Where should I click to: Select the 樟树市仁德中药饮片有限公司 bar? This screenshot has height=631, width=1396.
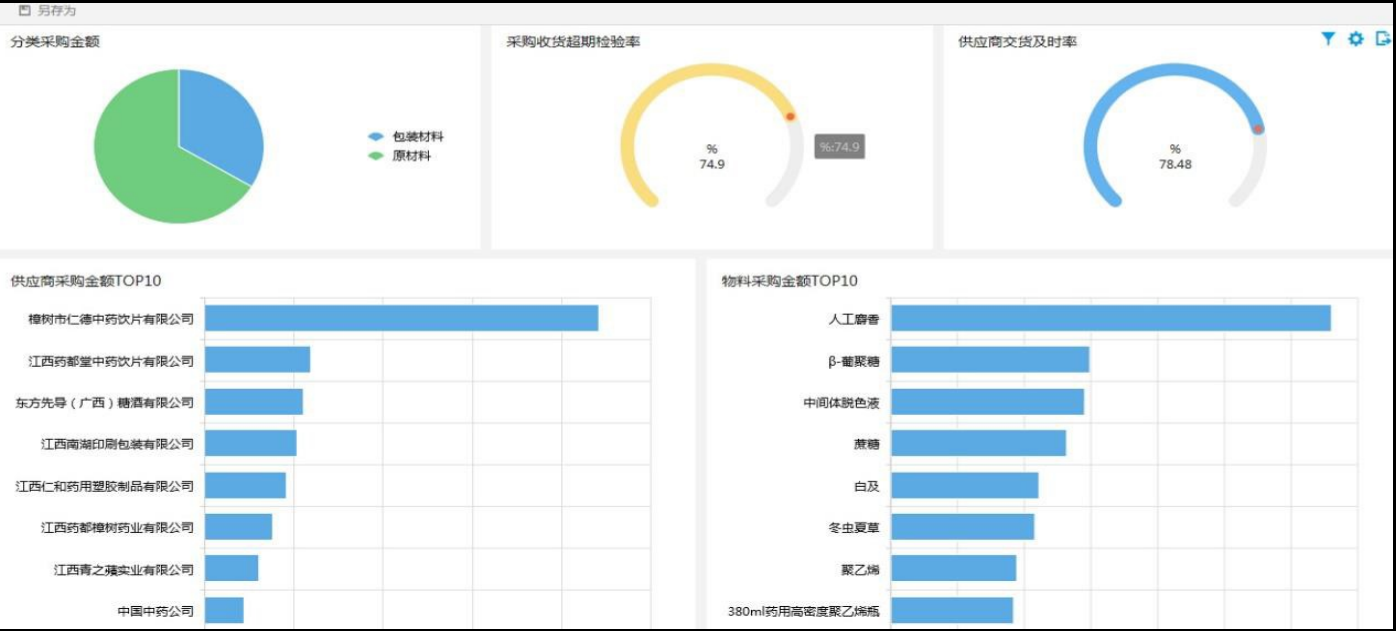pyautogui.click(x=401, y=318)
